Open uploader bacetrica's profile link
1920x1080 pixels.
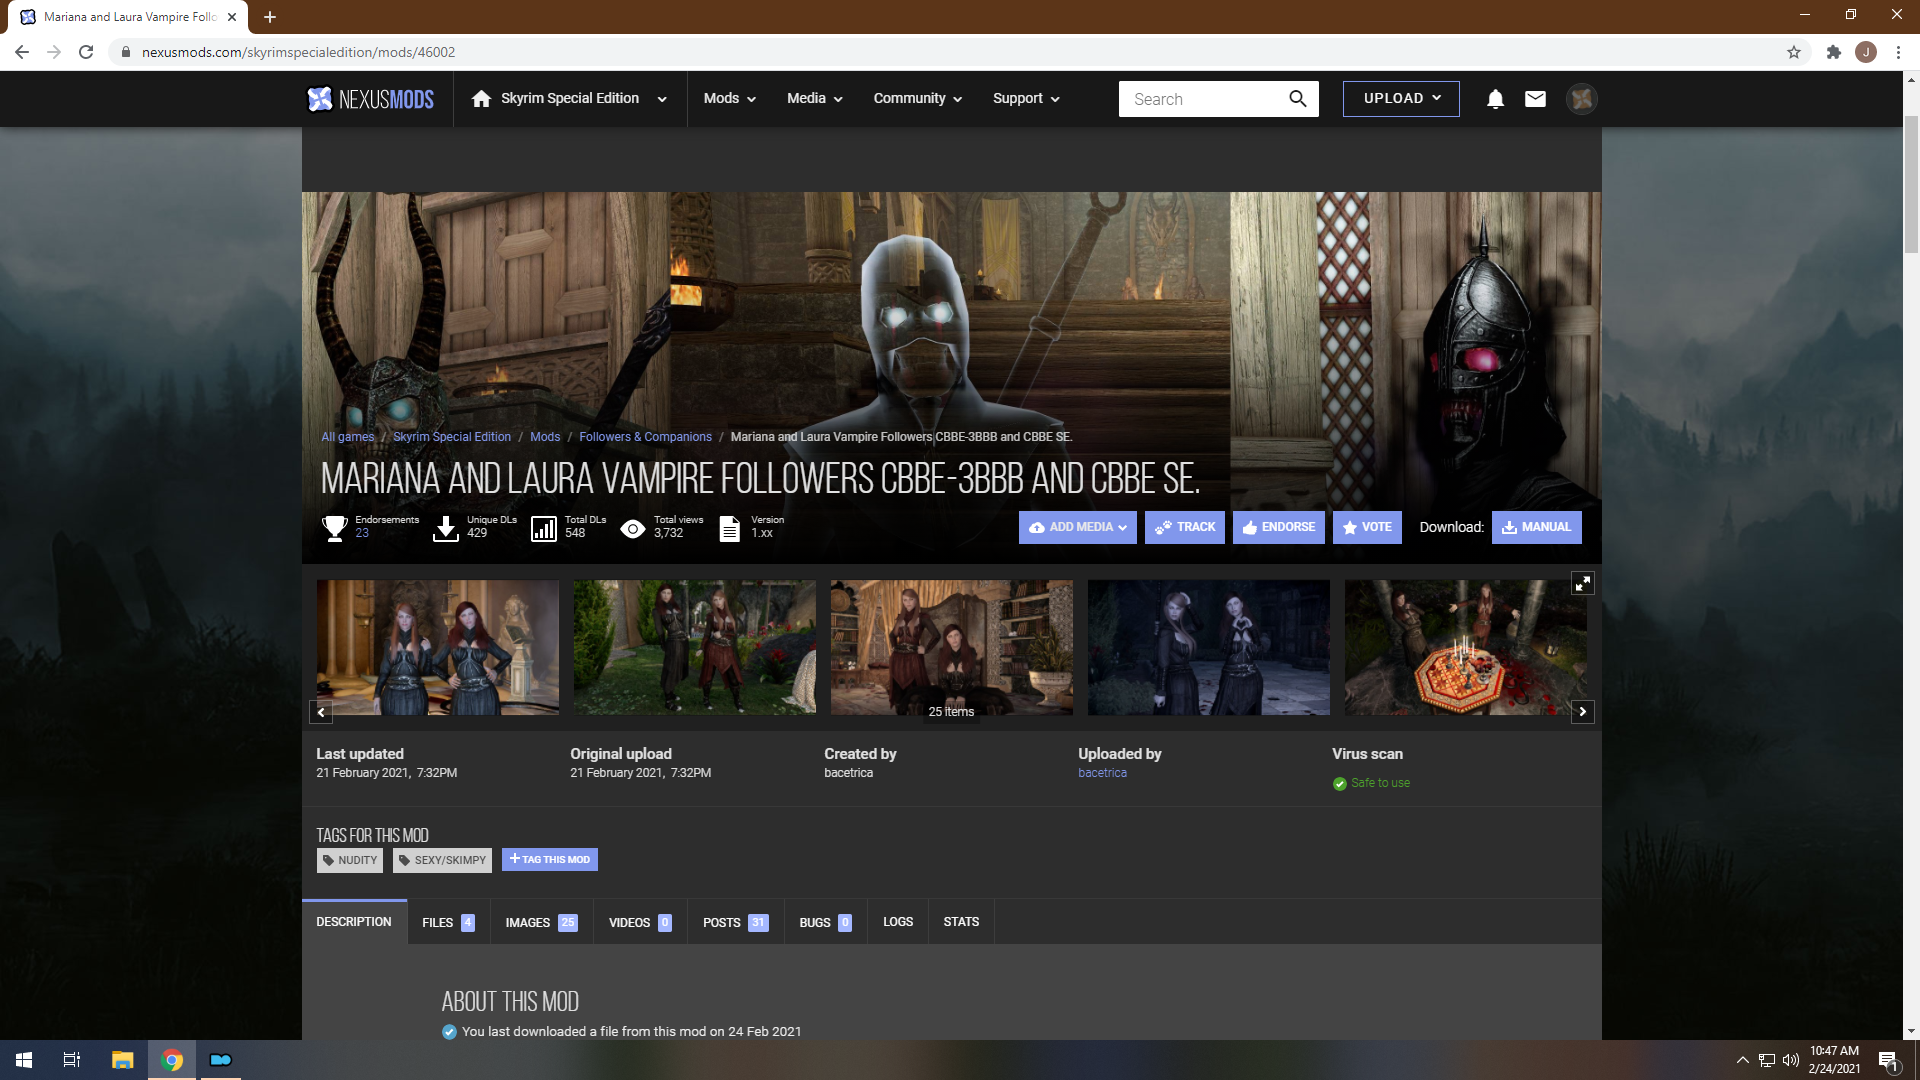click(1102, 773)
